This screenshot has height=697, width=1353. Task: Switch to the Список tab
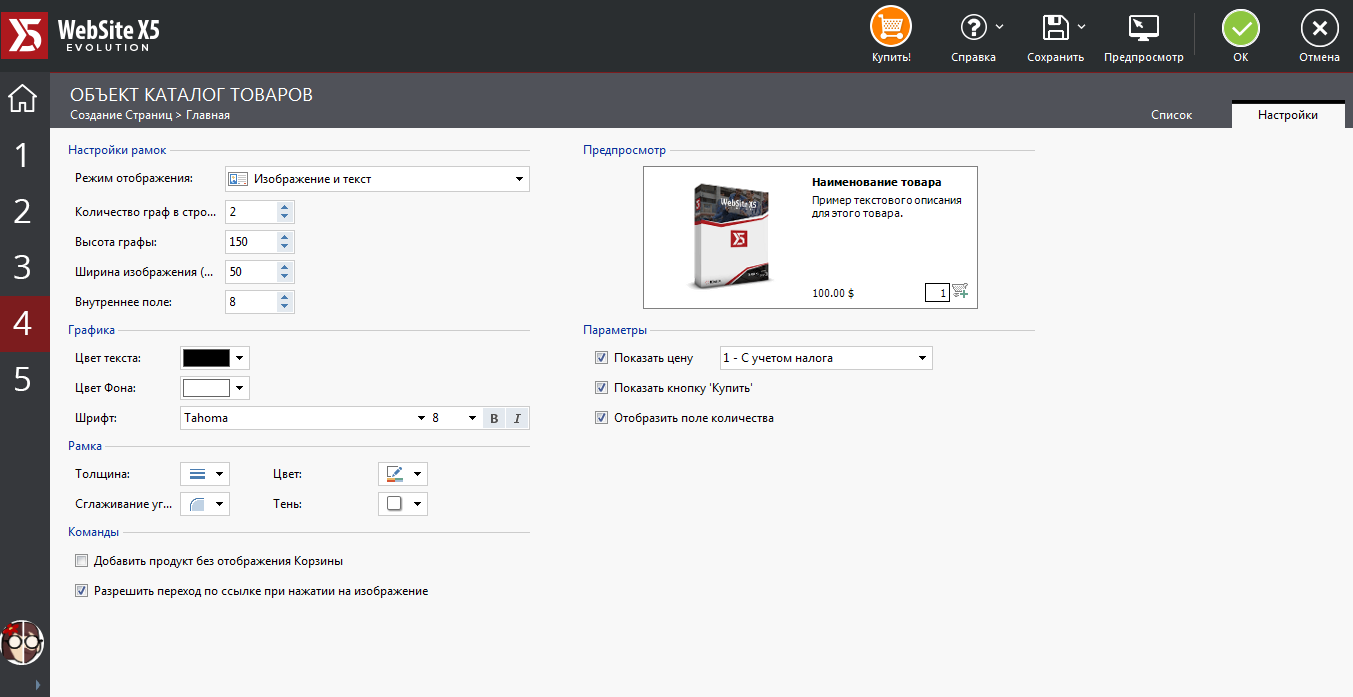point(1171,114)
